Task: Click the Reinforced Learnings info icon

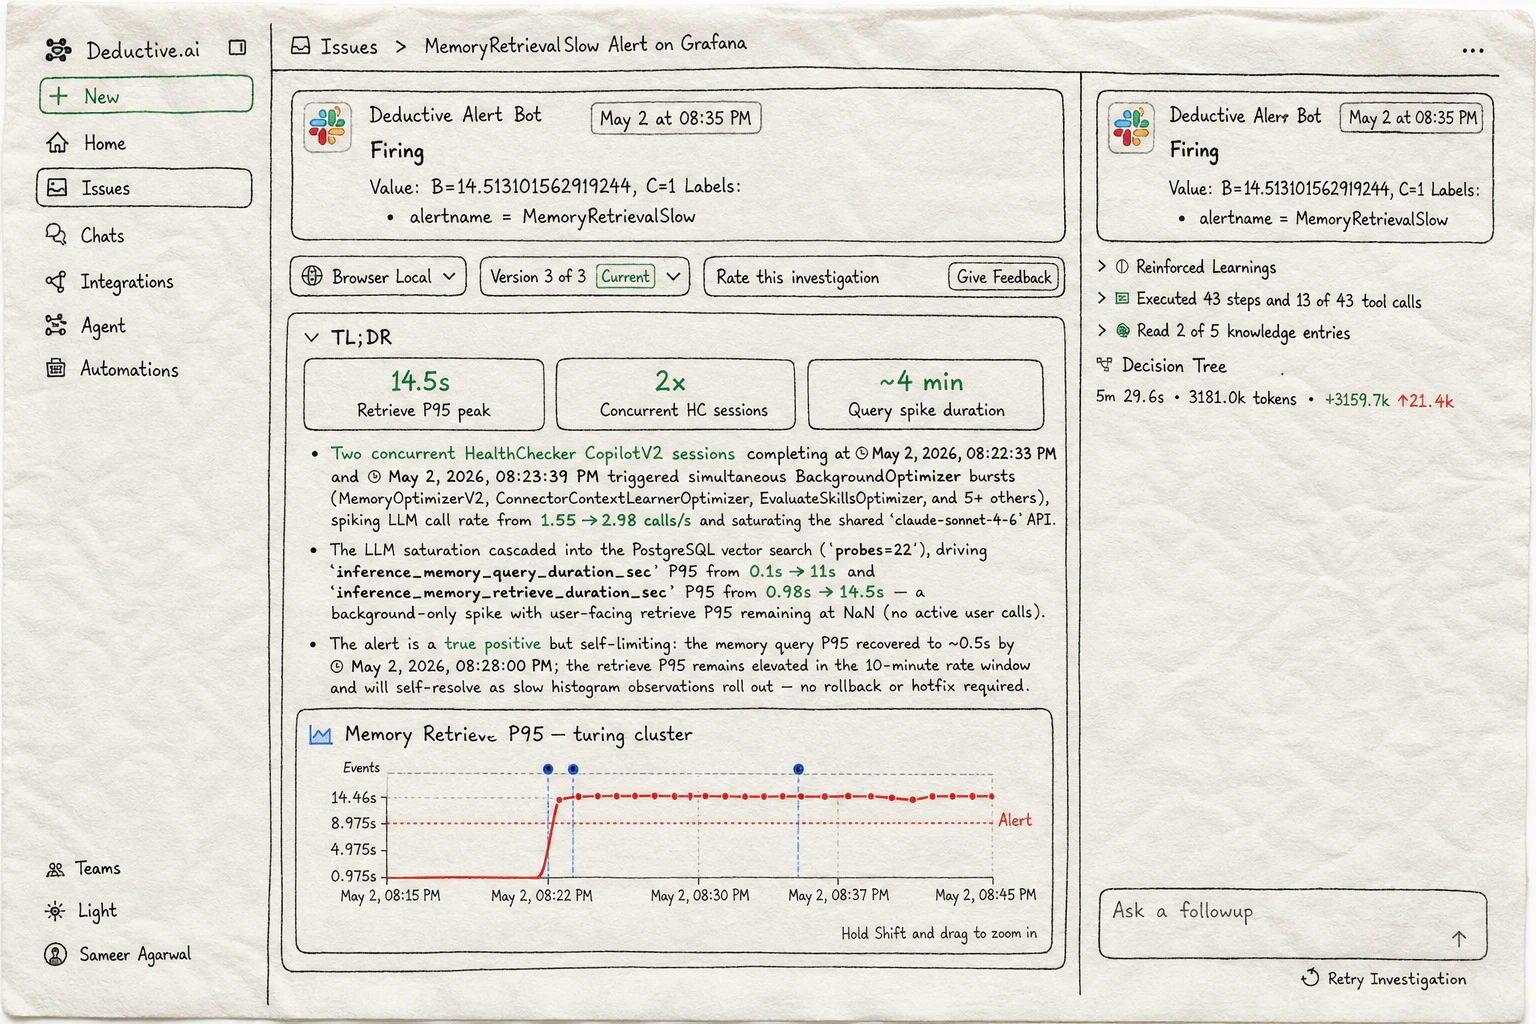Action: tap(1122, 267)
